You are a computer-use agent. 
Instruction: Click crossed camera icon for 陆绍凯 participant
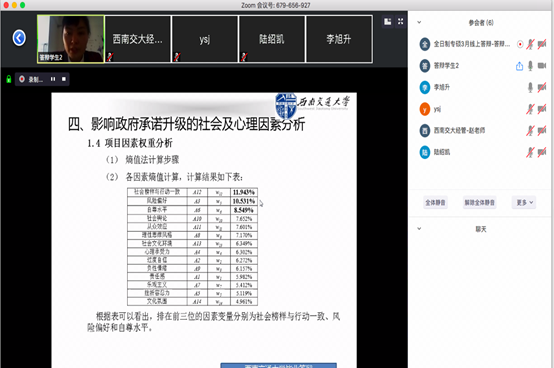click(542, 152)
